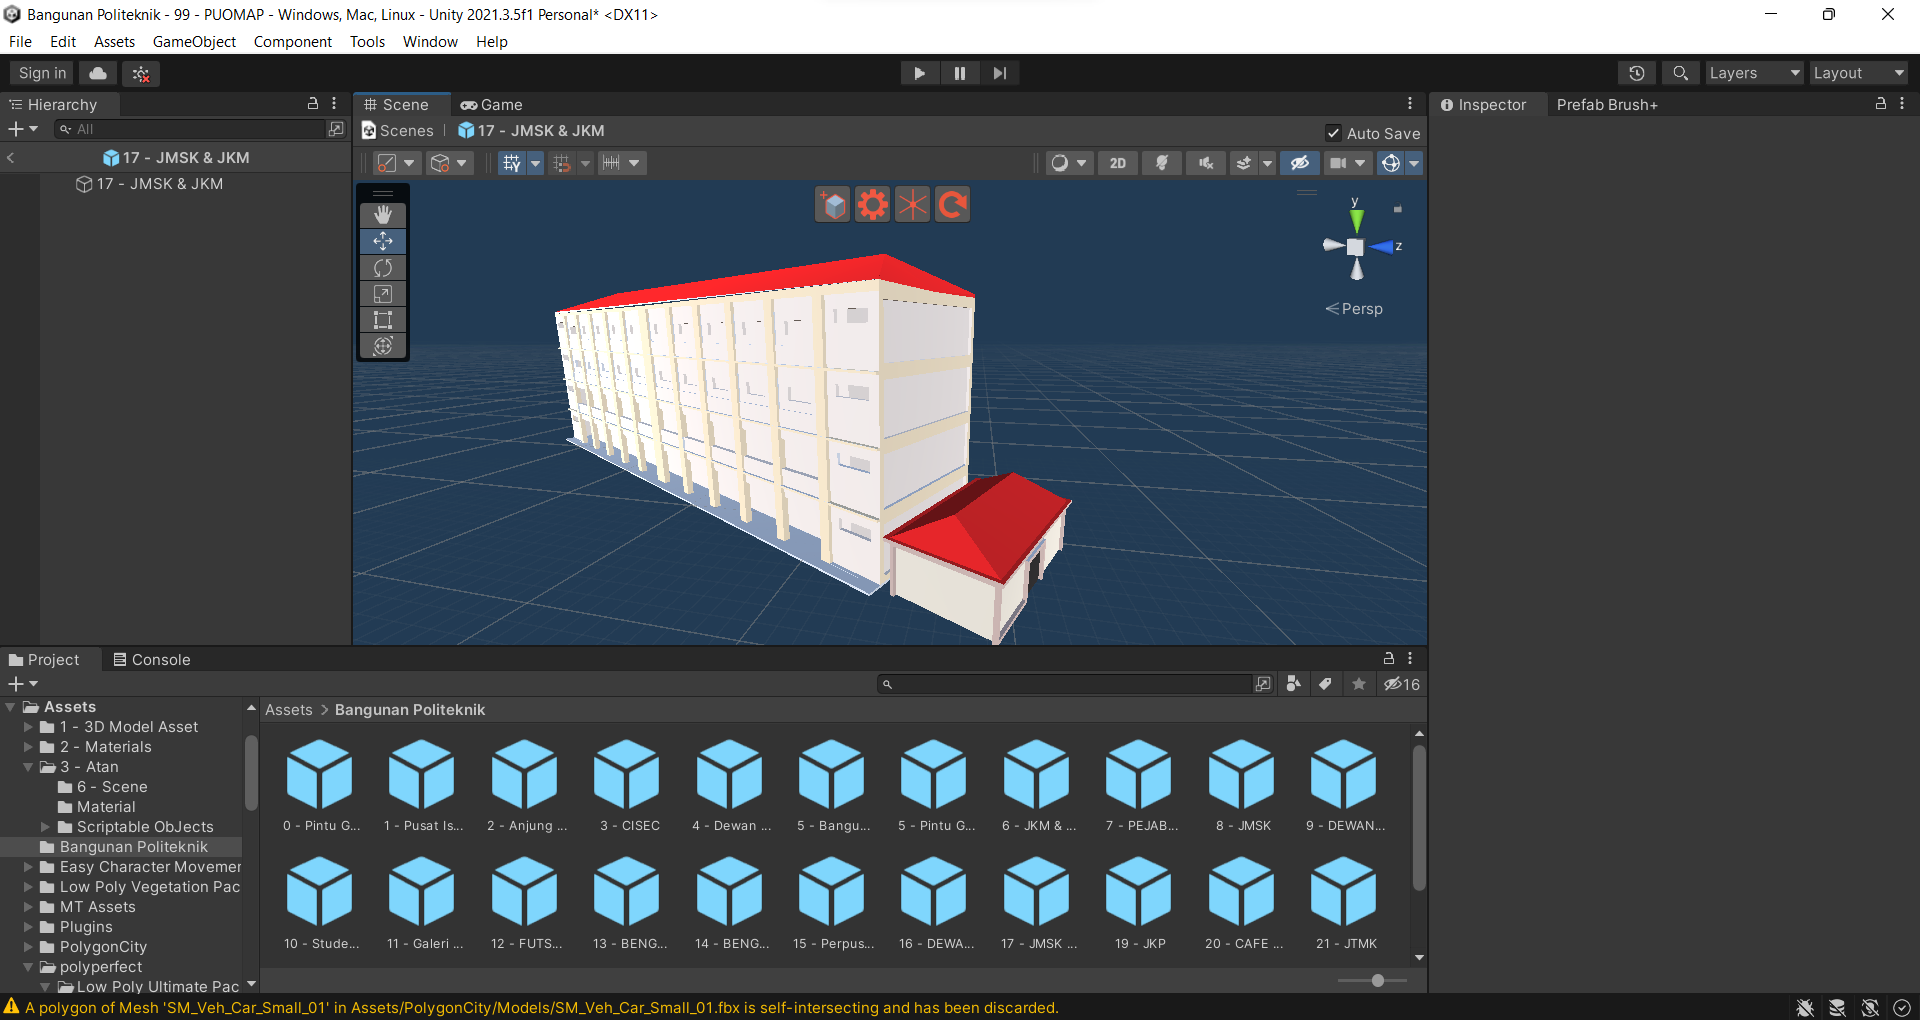Select the Hand view tool
Viewport: 1920px width, 1020px height.
pos(383,215)
